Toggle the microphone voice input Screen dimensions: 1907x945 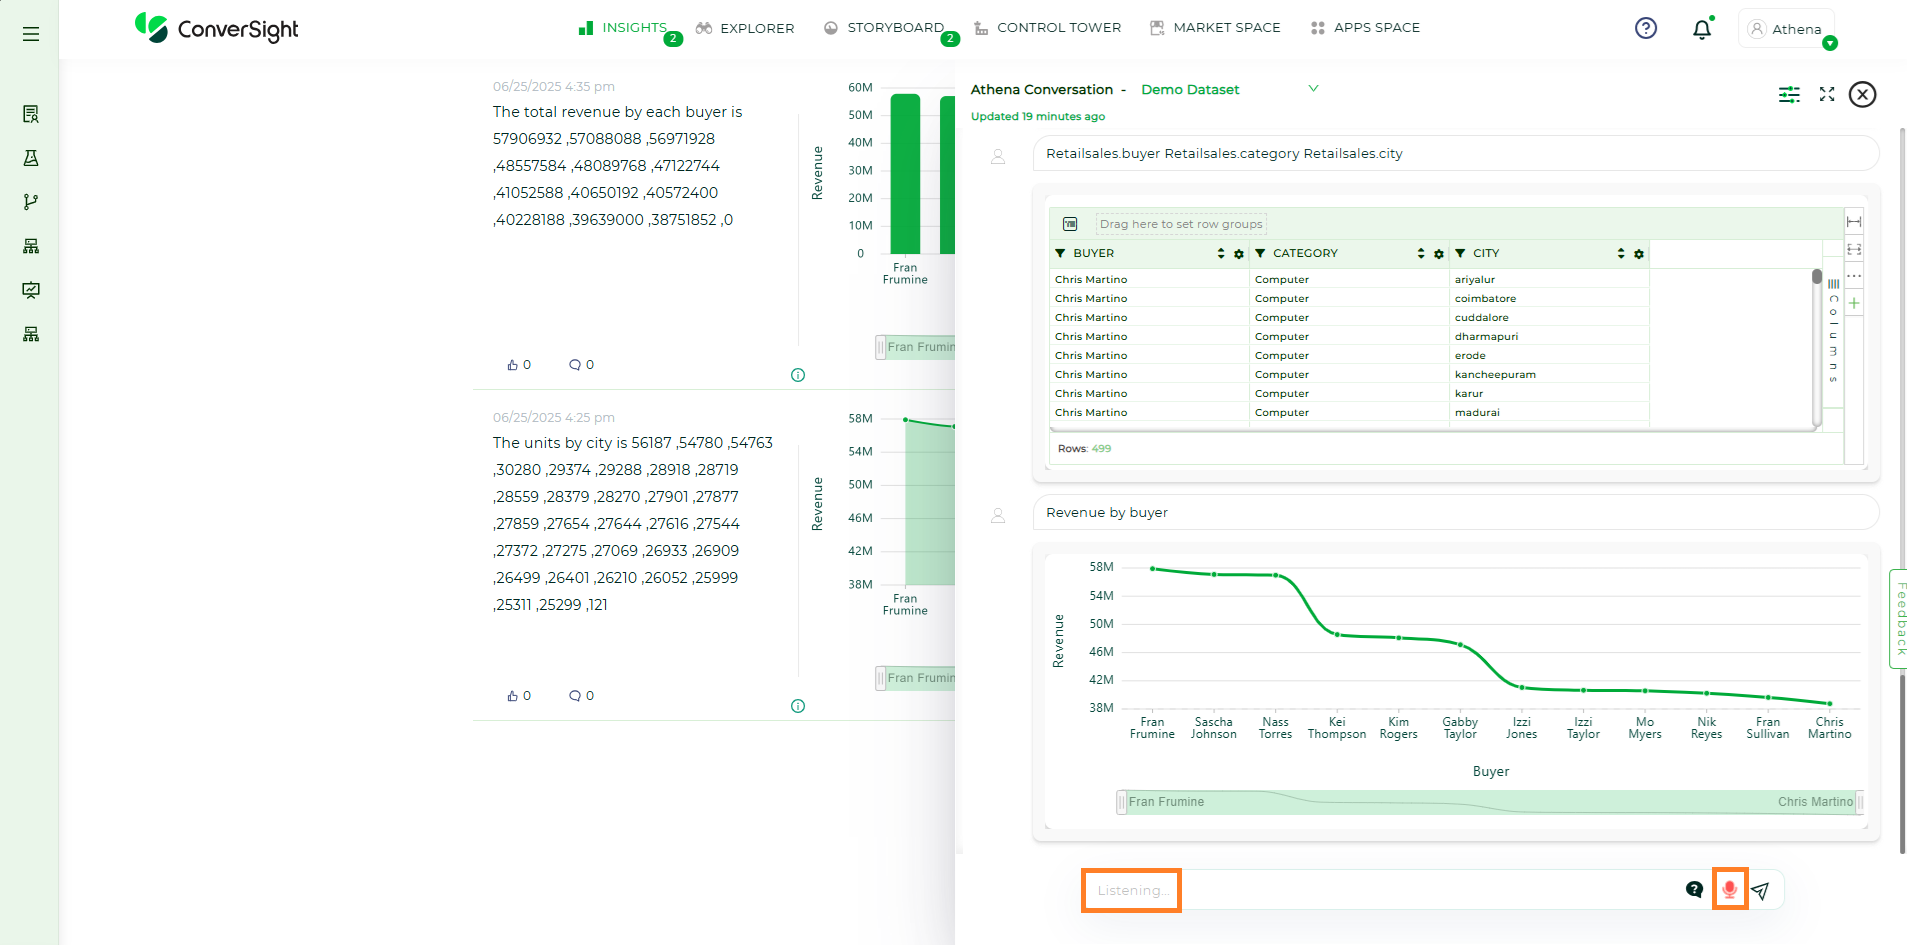(x=1730, y=889)
